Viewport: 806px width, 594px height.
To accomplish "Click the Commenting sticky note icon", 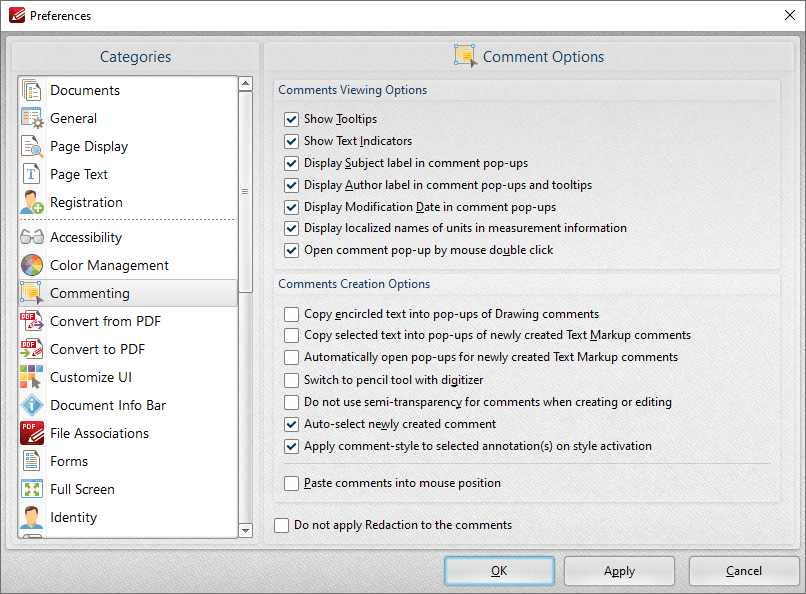I will click(31, 293).
